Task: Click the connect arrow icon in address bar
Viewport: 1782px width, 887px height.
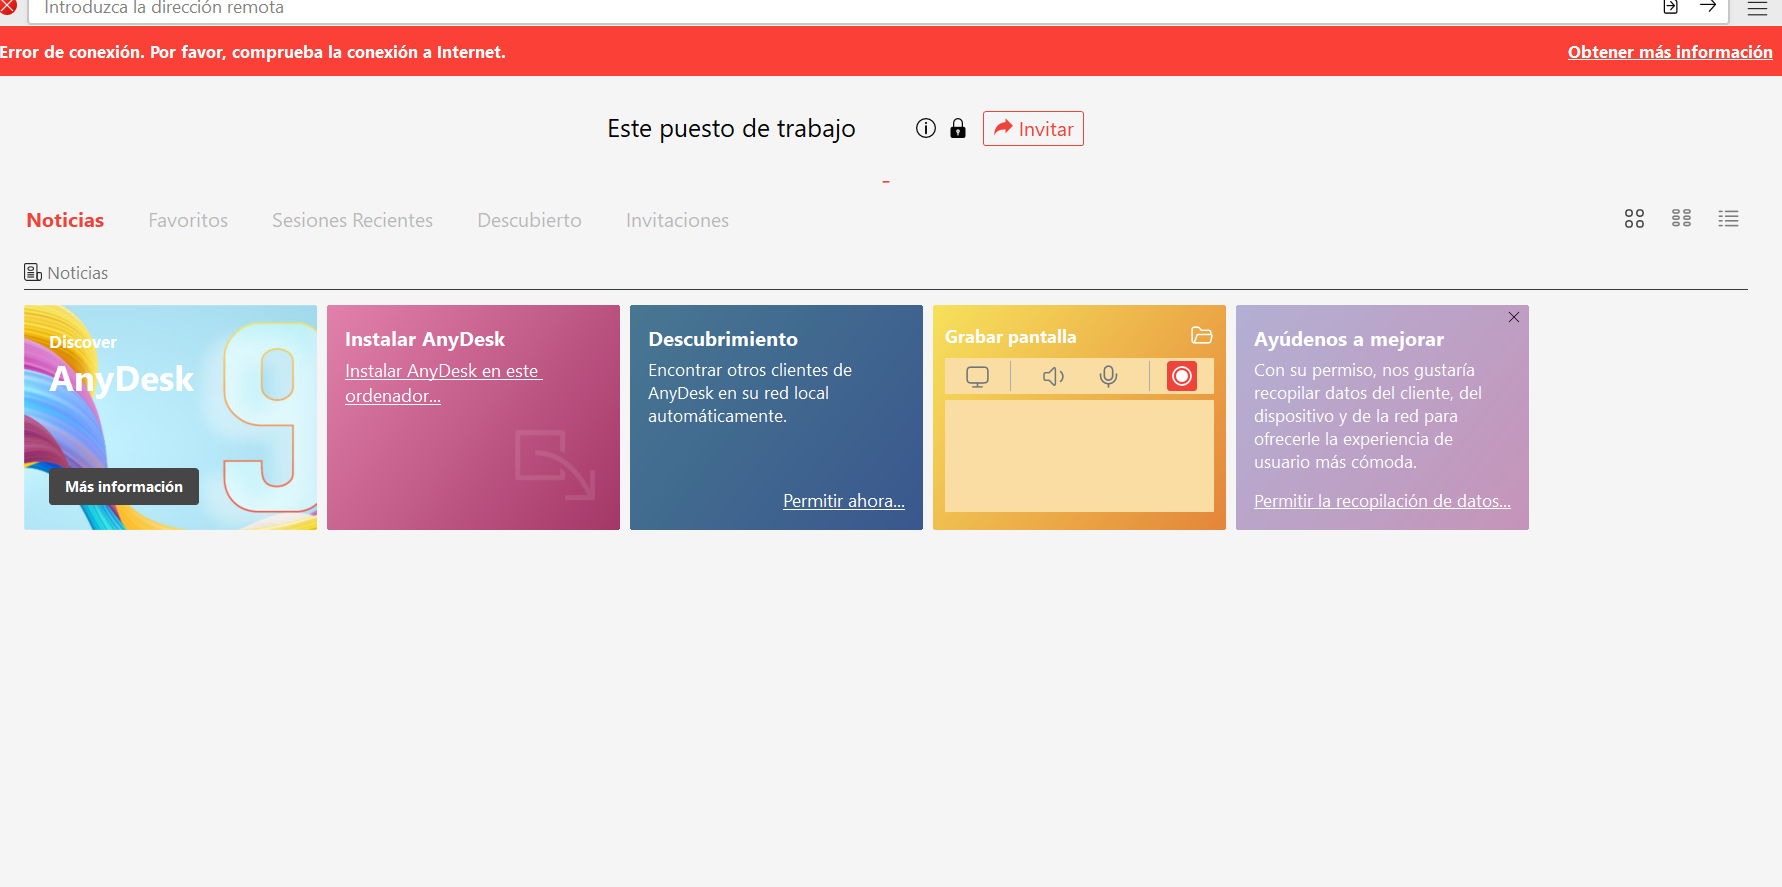Action: [x=1708, y=7]
